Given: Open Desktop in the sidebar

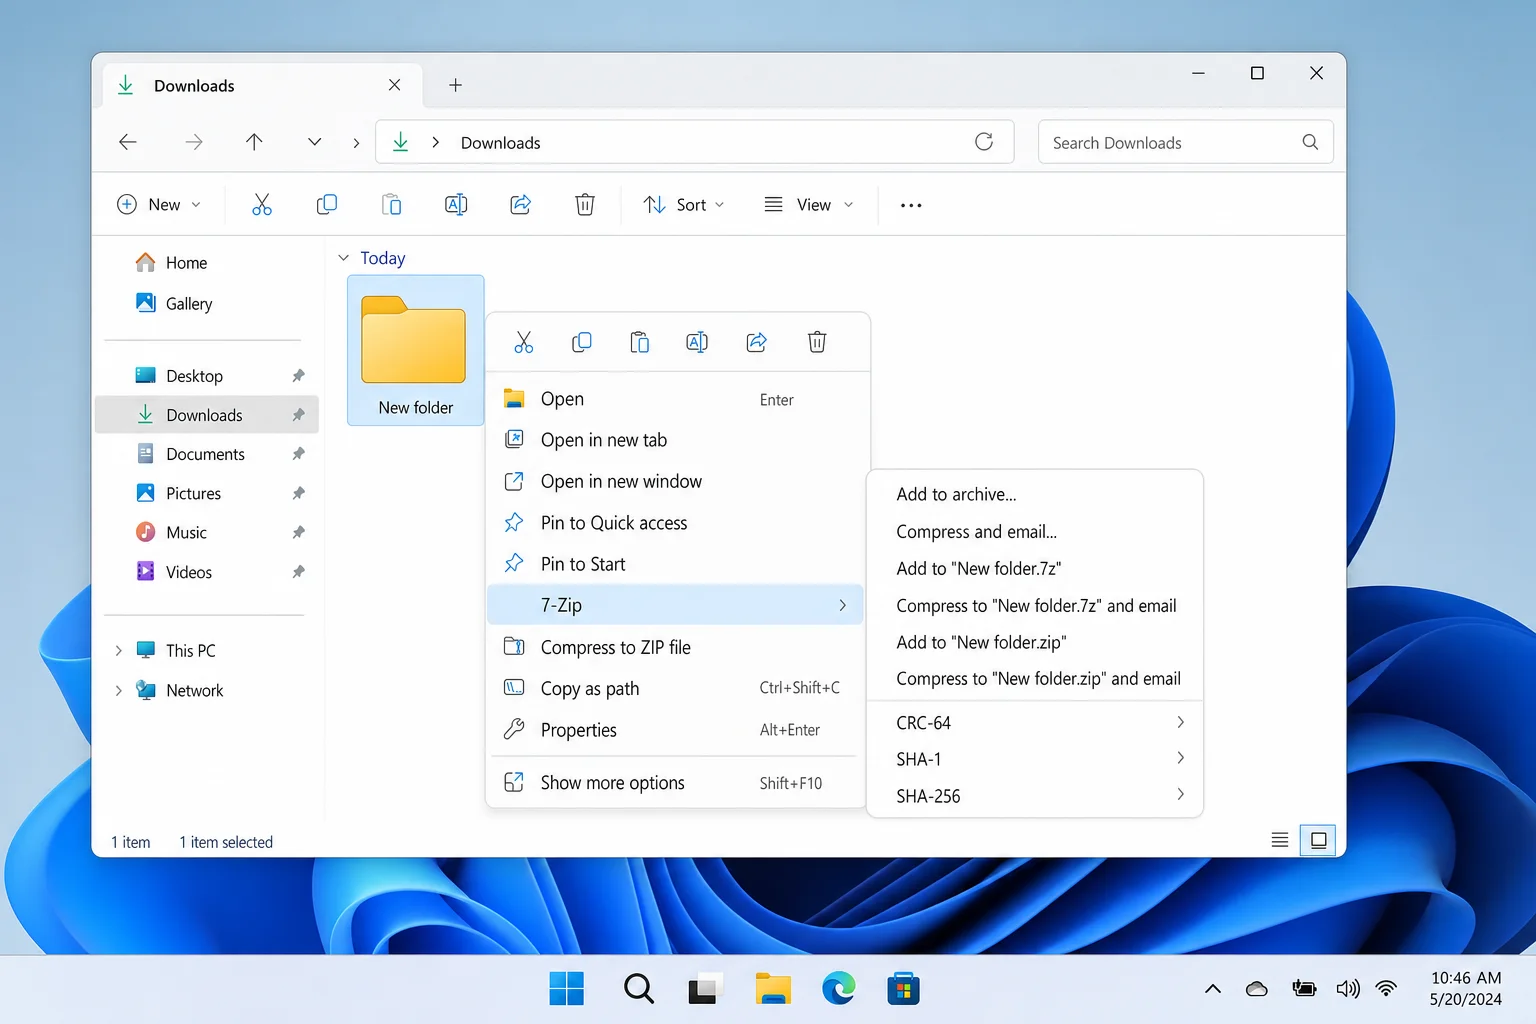Looking at the screenshot, I should pos(207,376).
